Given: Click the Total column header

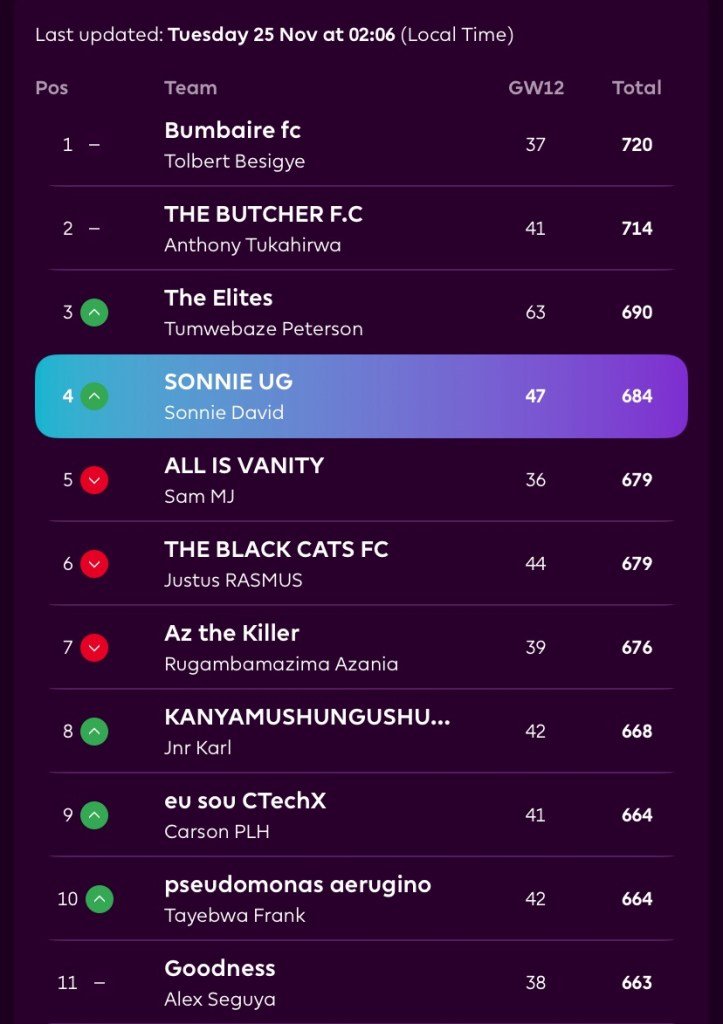Looking at the screenshot, I should pos(636,88).
